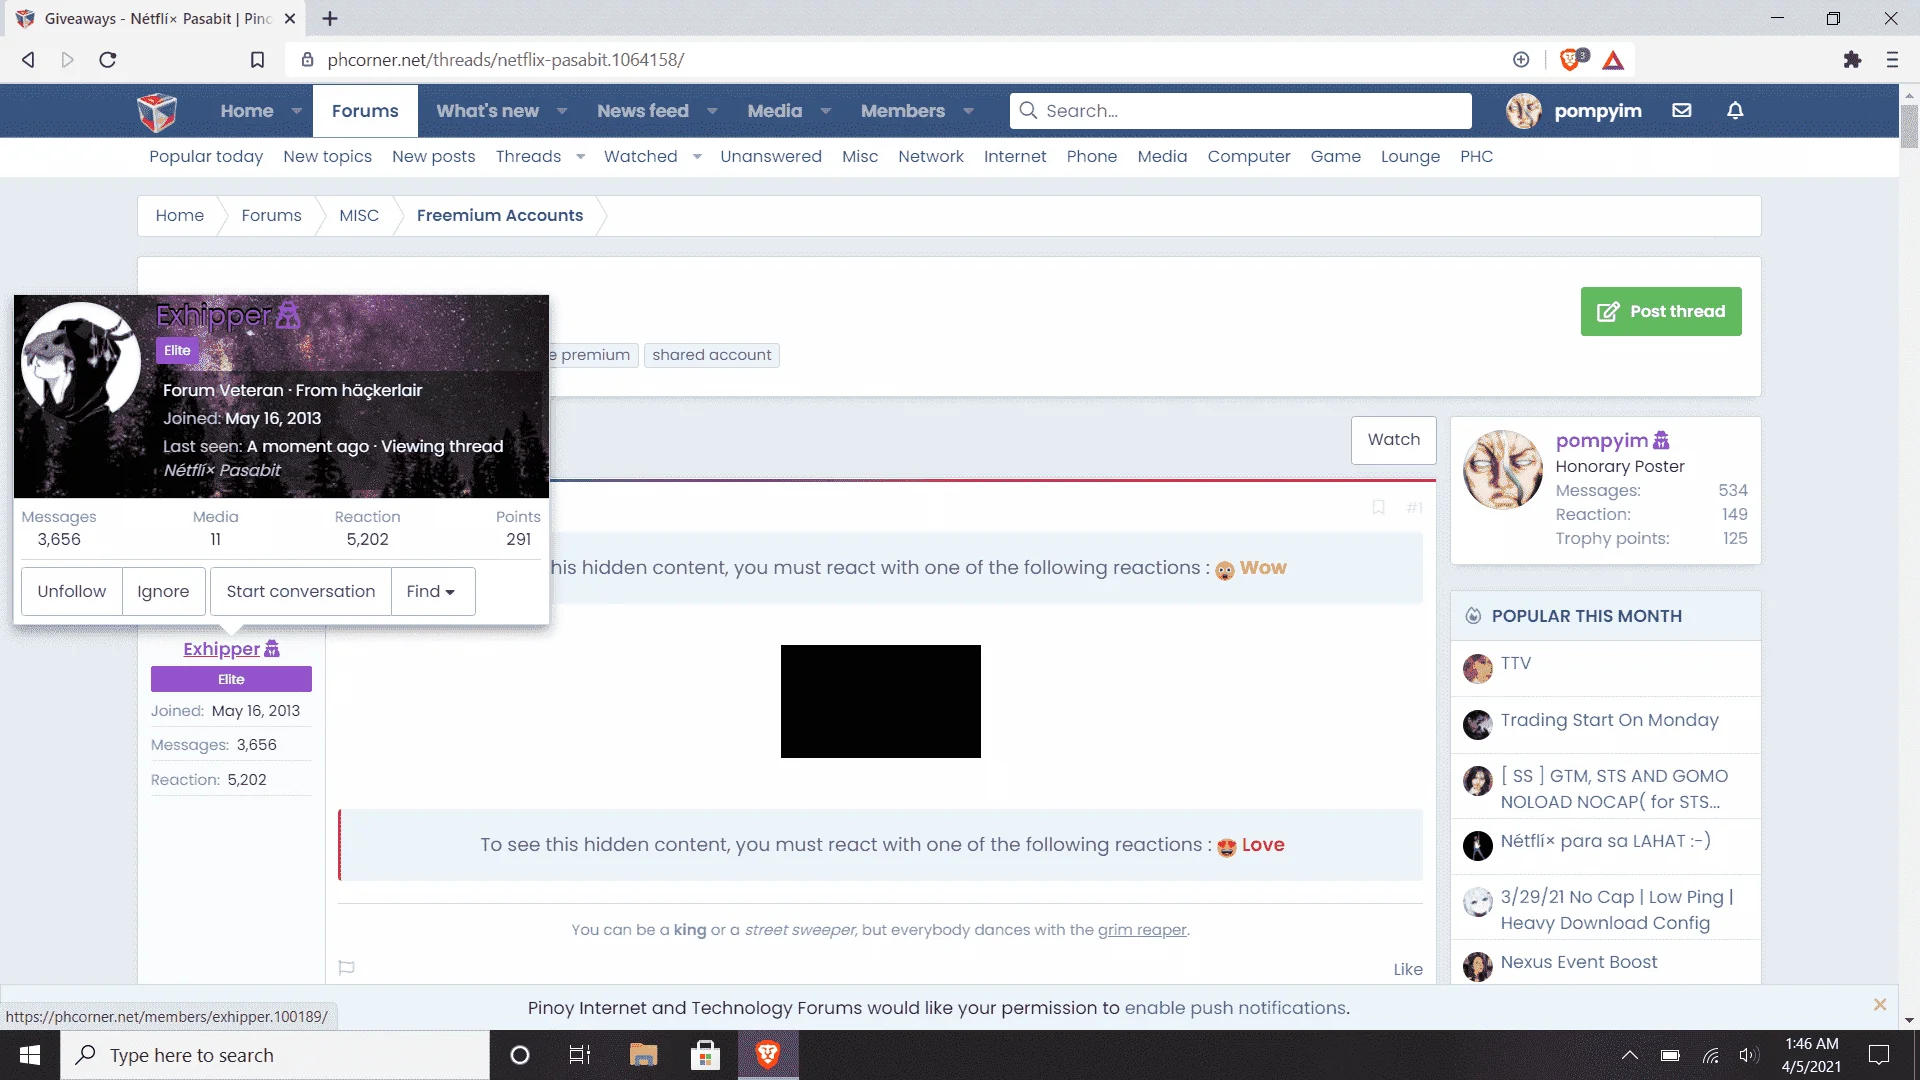
Task: Click Start conversation button
Action: (x=301, y=592)
